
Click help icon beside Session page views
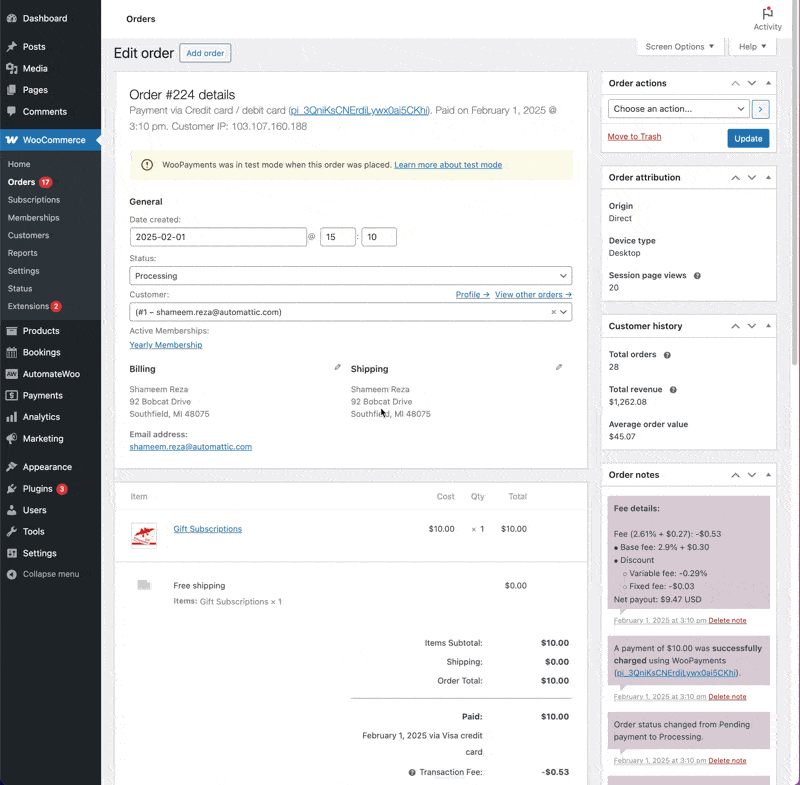click(697, 276)
